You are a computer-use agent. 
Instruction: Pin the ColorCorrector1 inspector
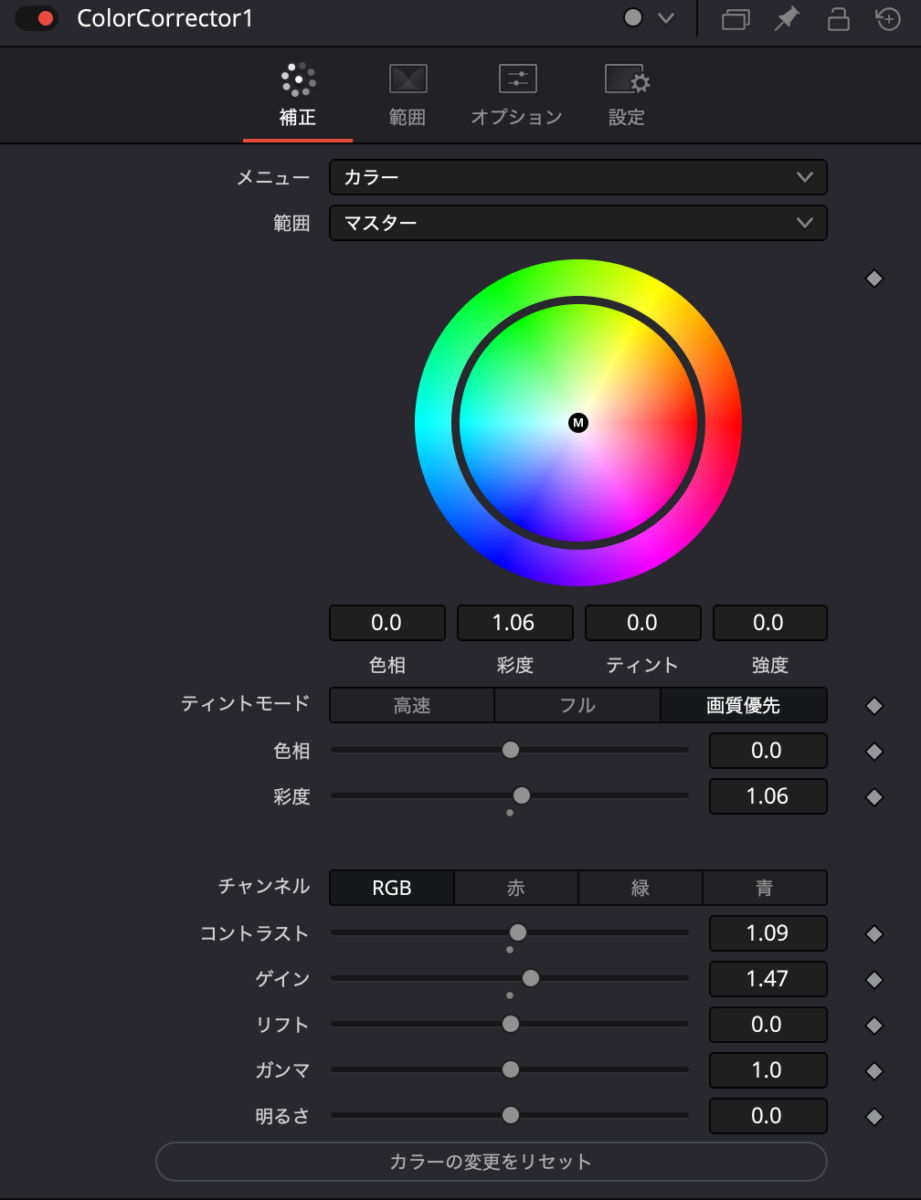click(787, 19)
